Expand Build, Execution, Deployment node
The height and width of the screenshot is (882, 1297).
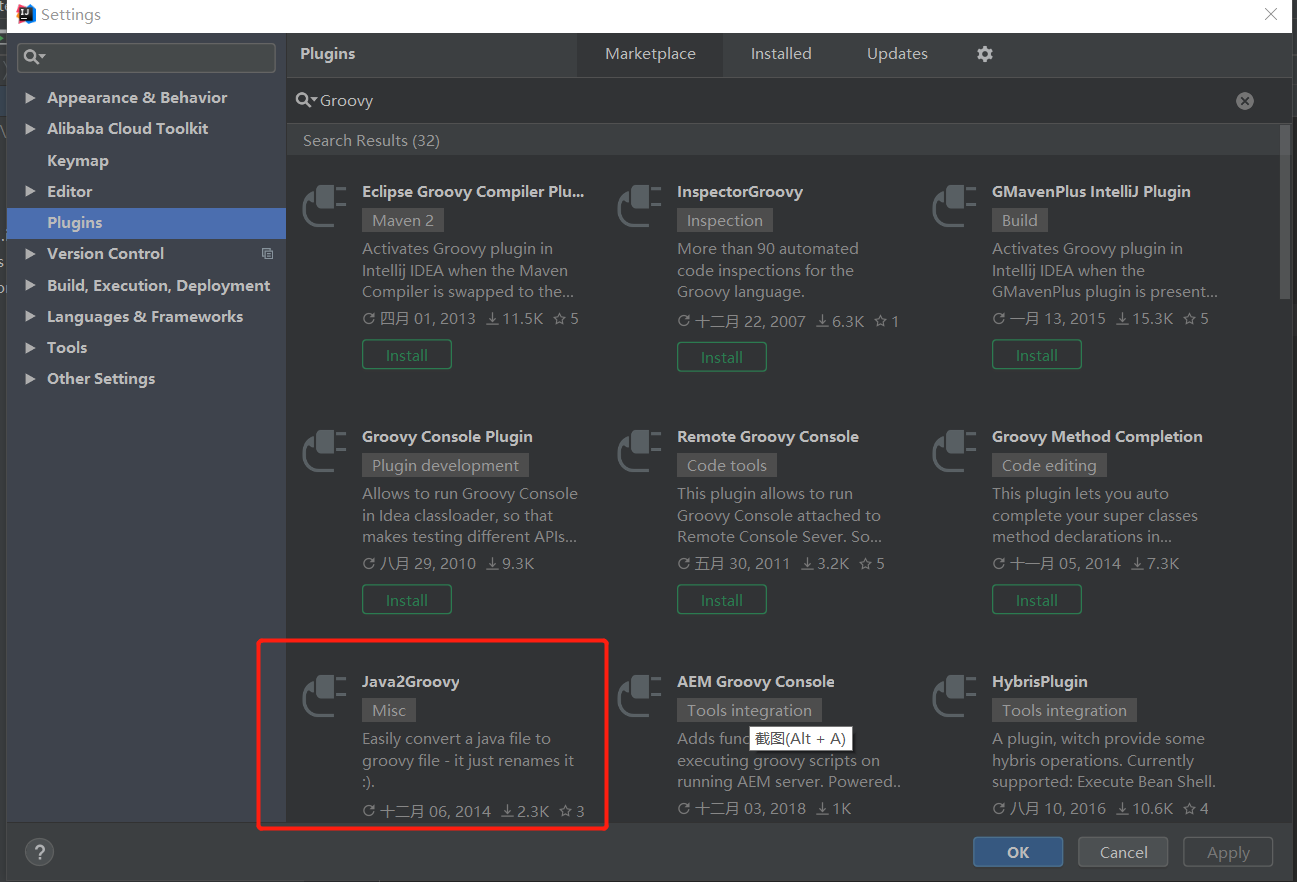[30, 286]
